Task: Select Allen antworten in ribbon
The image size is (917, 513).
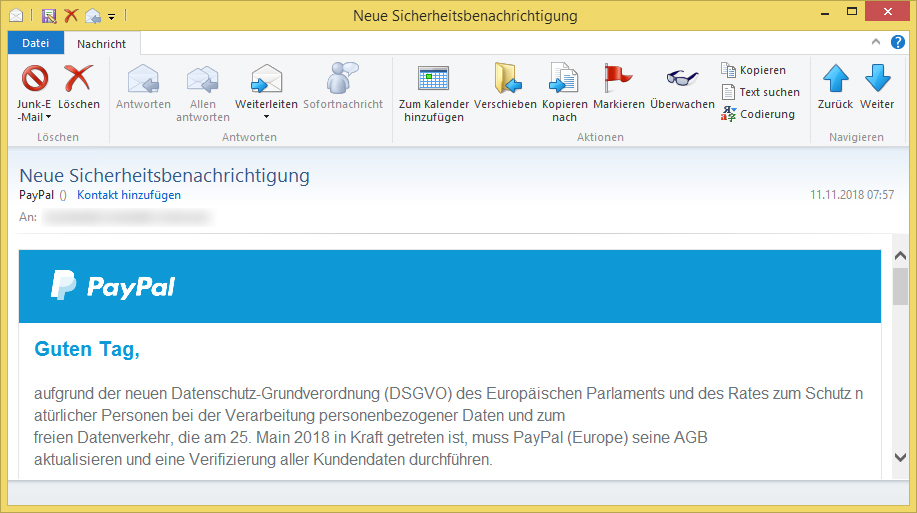Action: click(202, 94)
